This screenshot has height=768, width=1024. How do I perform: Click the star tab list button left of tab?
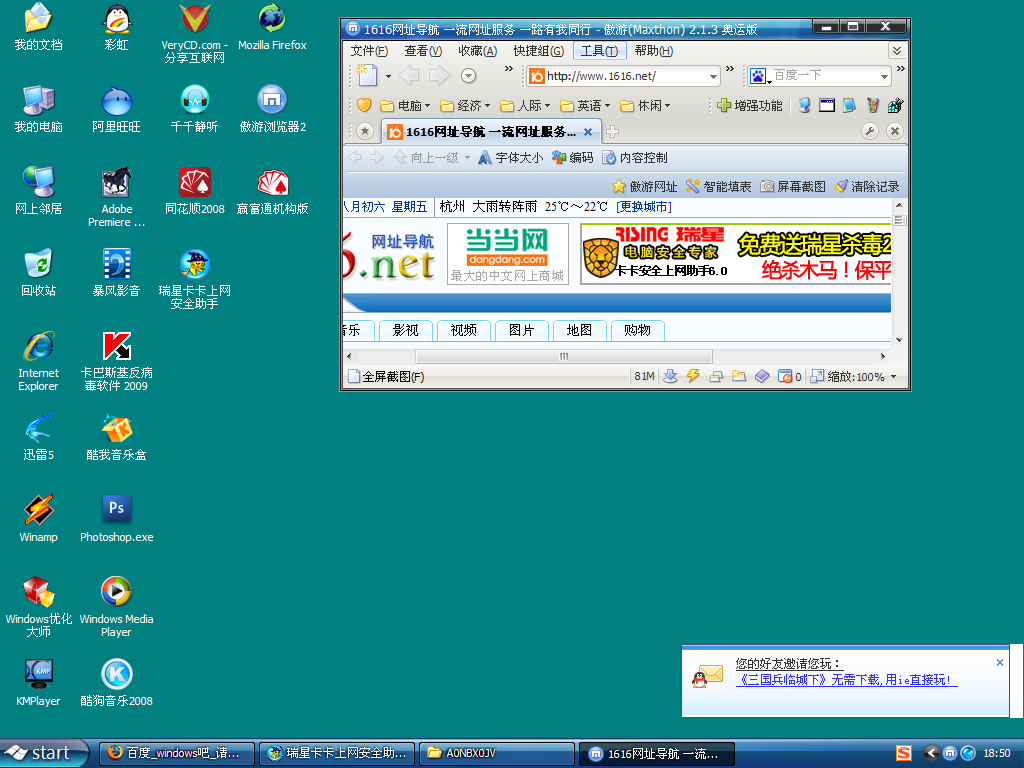[365, 131]
